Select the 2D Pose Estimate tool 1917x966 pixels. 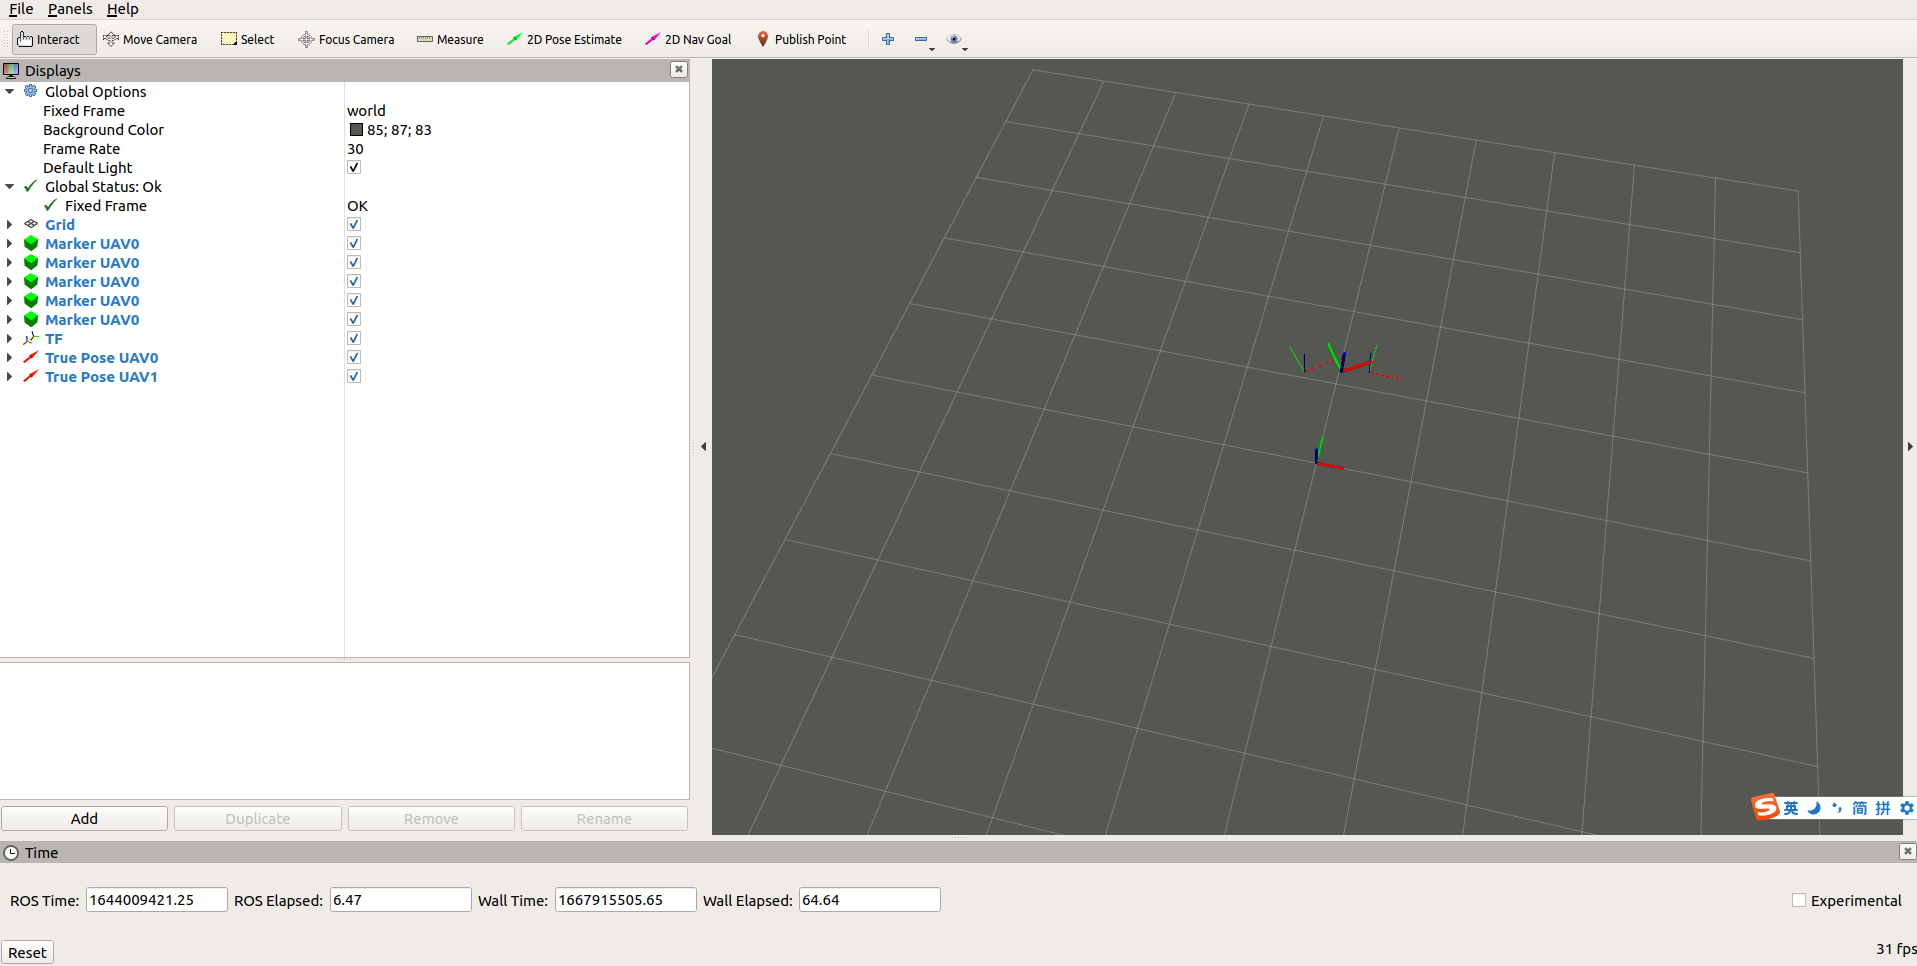(564, 39)
